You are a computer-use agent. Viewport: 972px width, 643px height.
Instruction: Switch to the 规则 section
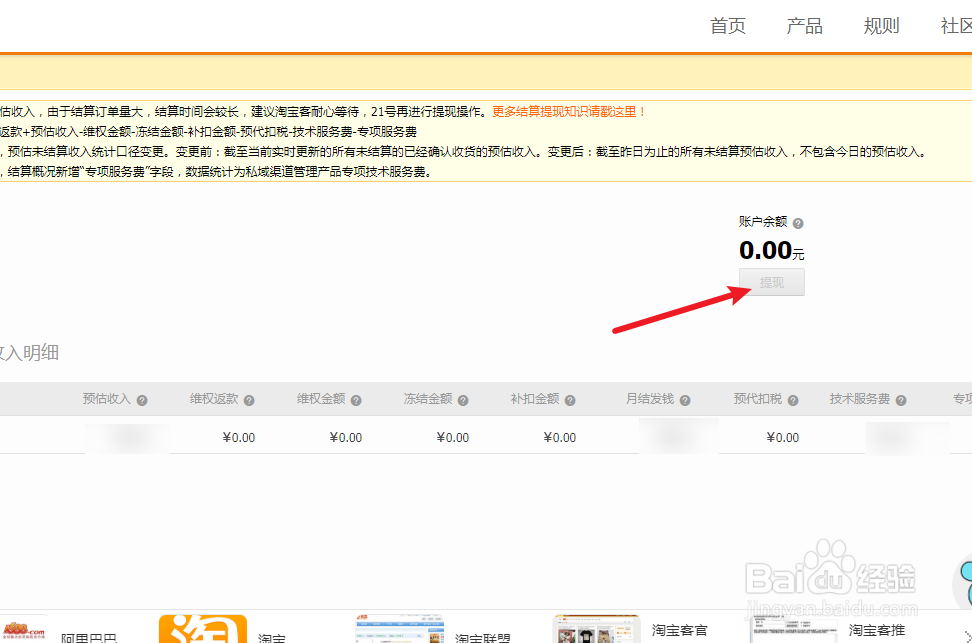[x=881, y=26]
